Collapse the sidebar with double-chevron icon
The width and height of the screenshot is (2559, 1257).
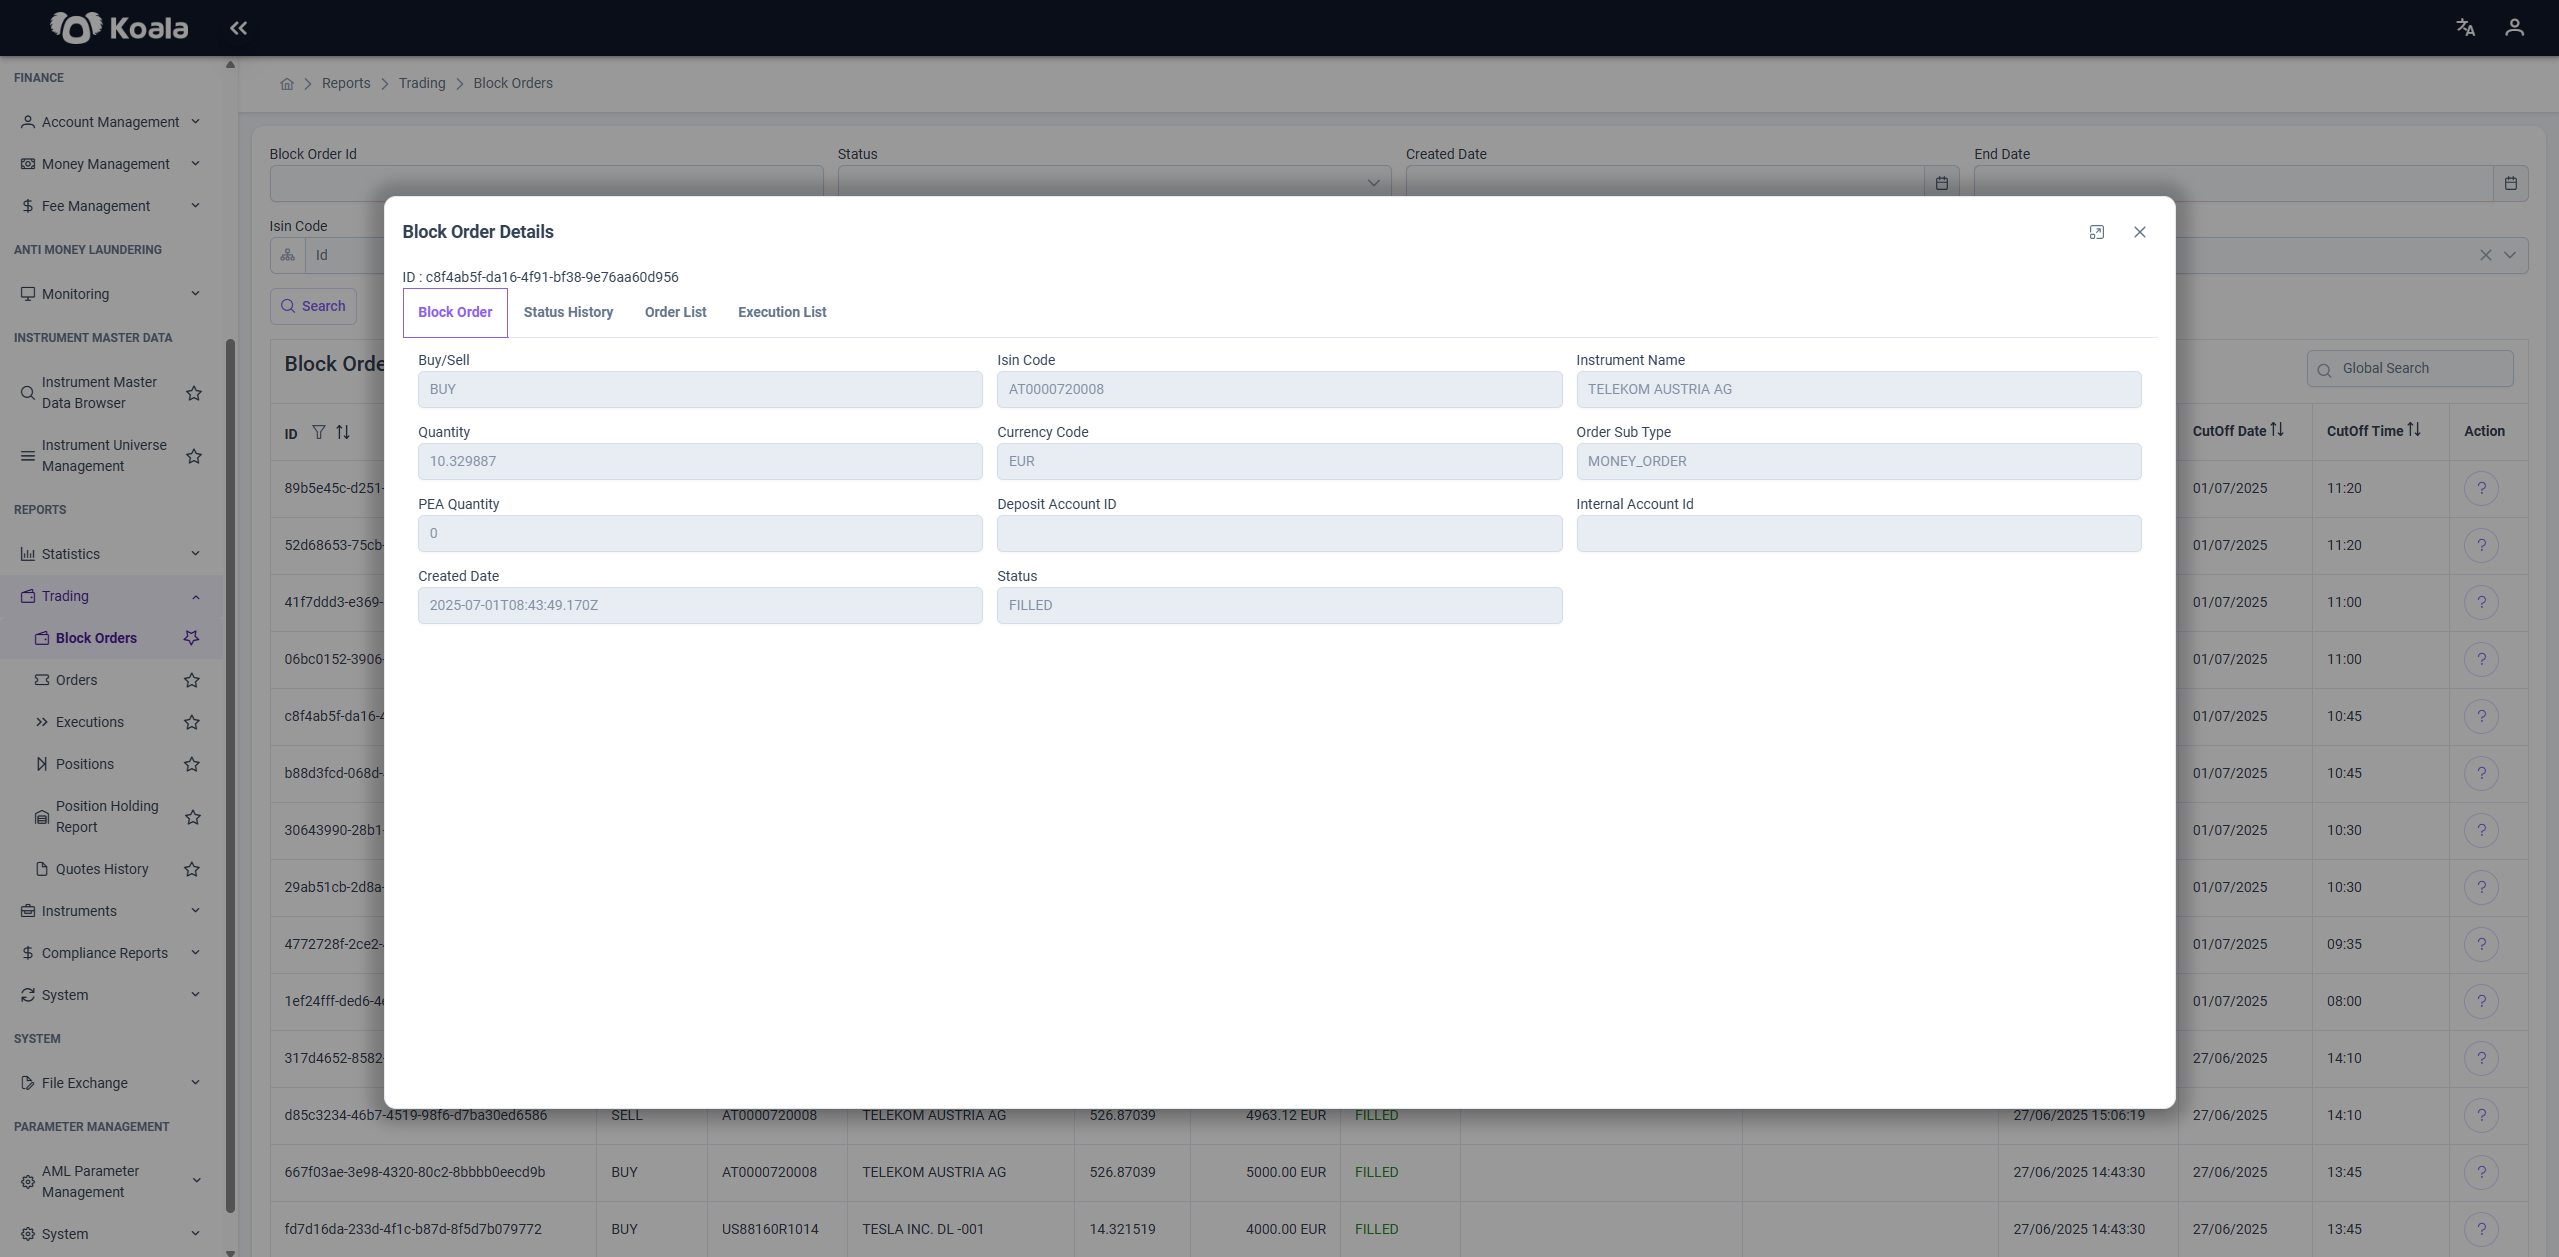tap(238, 28)
